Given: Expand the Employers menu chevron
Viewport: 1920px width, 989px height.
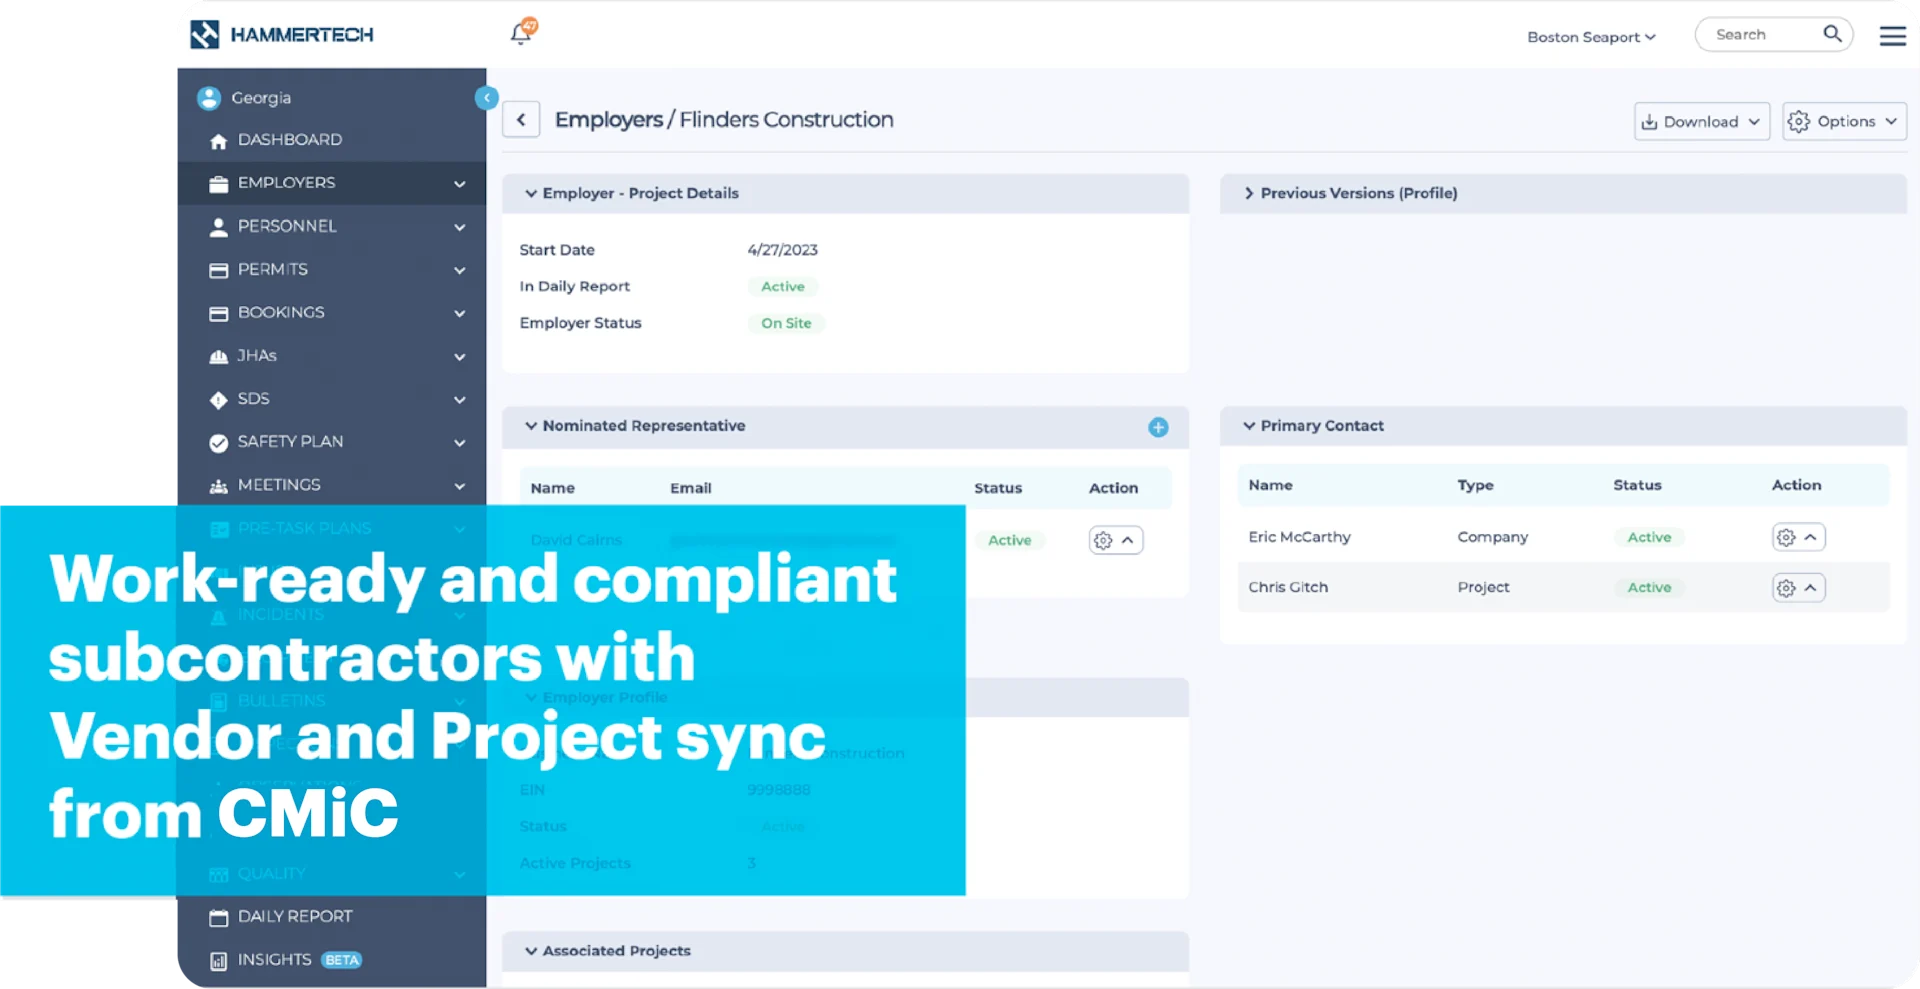Looking at the screenshot, I should [460, 184].
